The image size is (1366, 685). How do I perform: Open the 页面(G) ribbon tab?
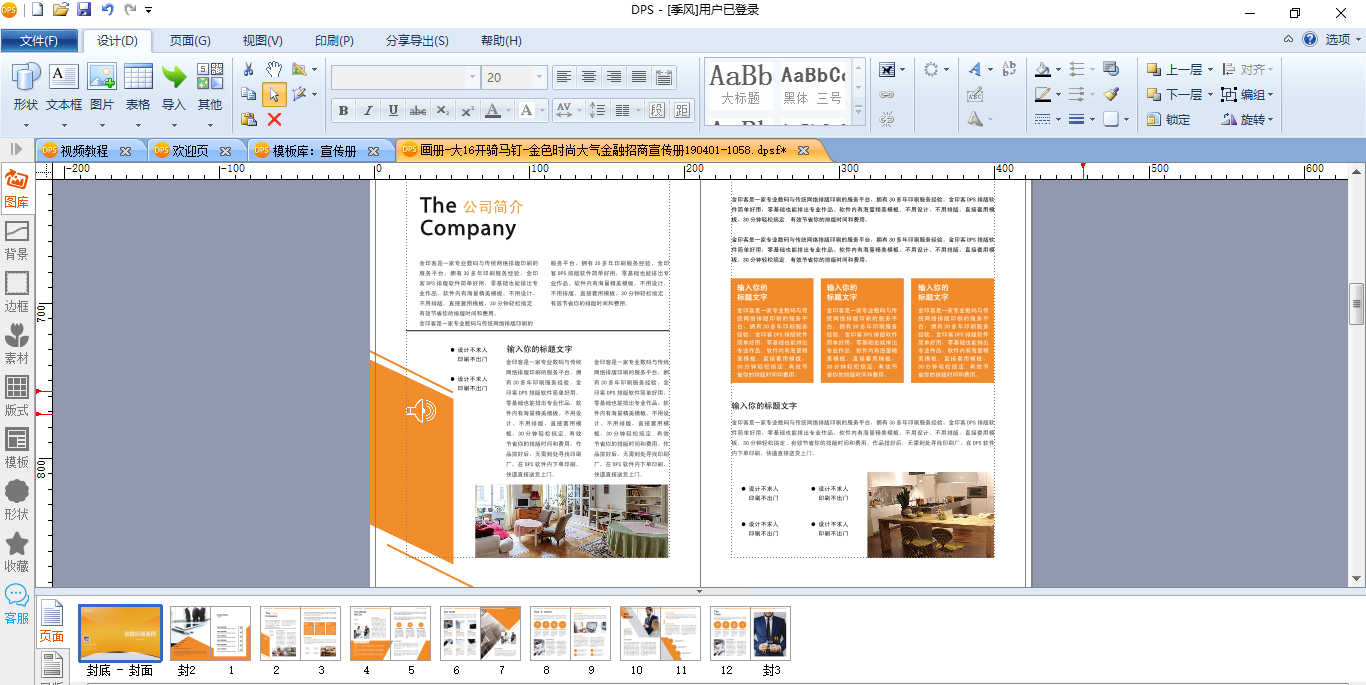point(189,41)
